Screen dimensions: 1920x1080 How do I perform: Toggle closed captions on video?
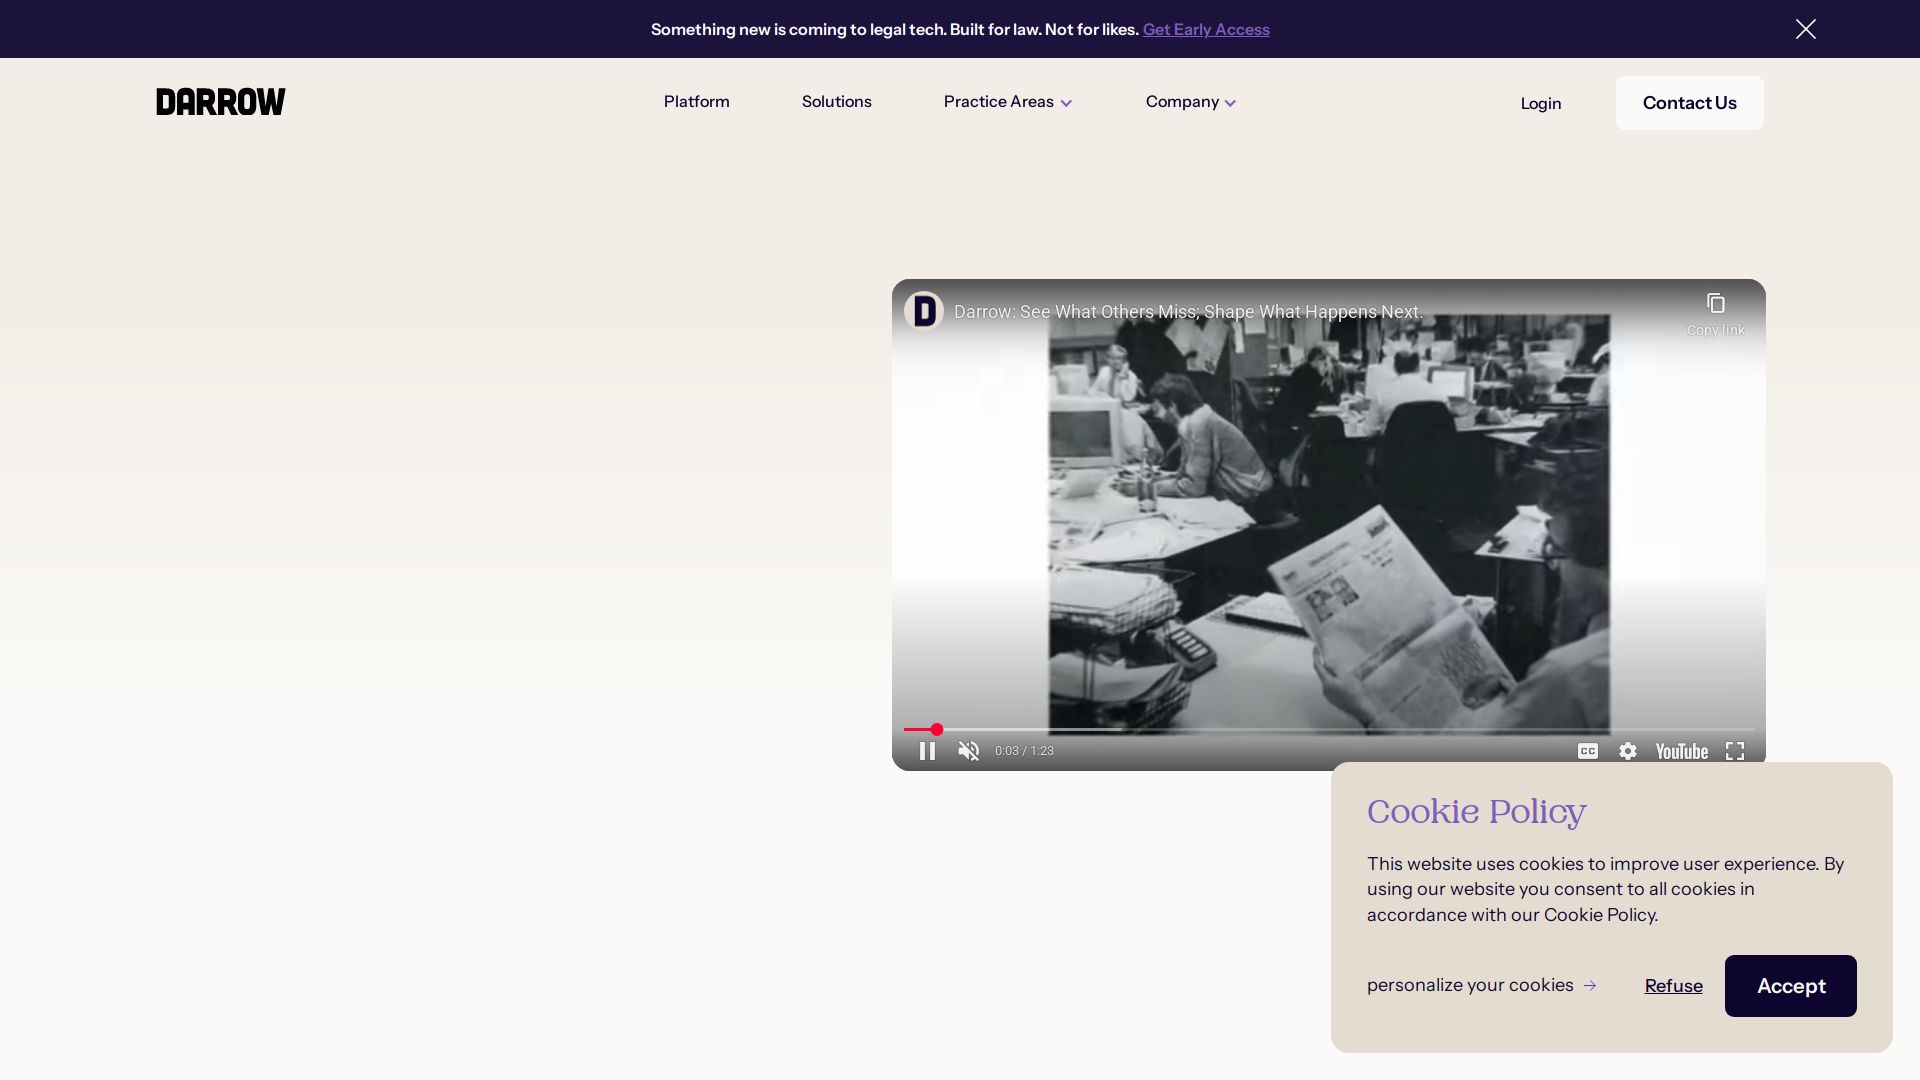[x=1587, y=751]
